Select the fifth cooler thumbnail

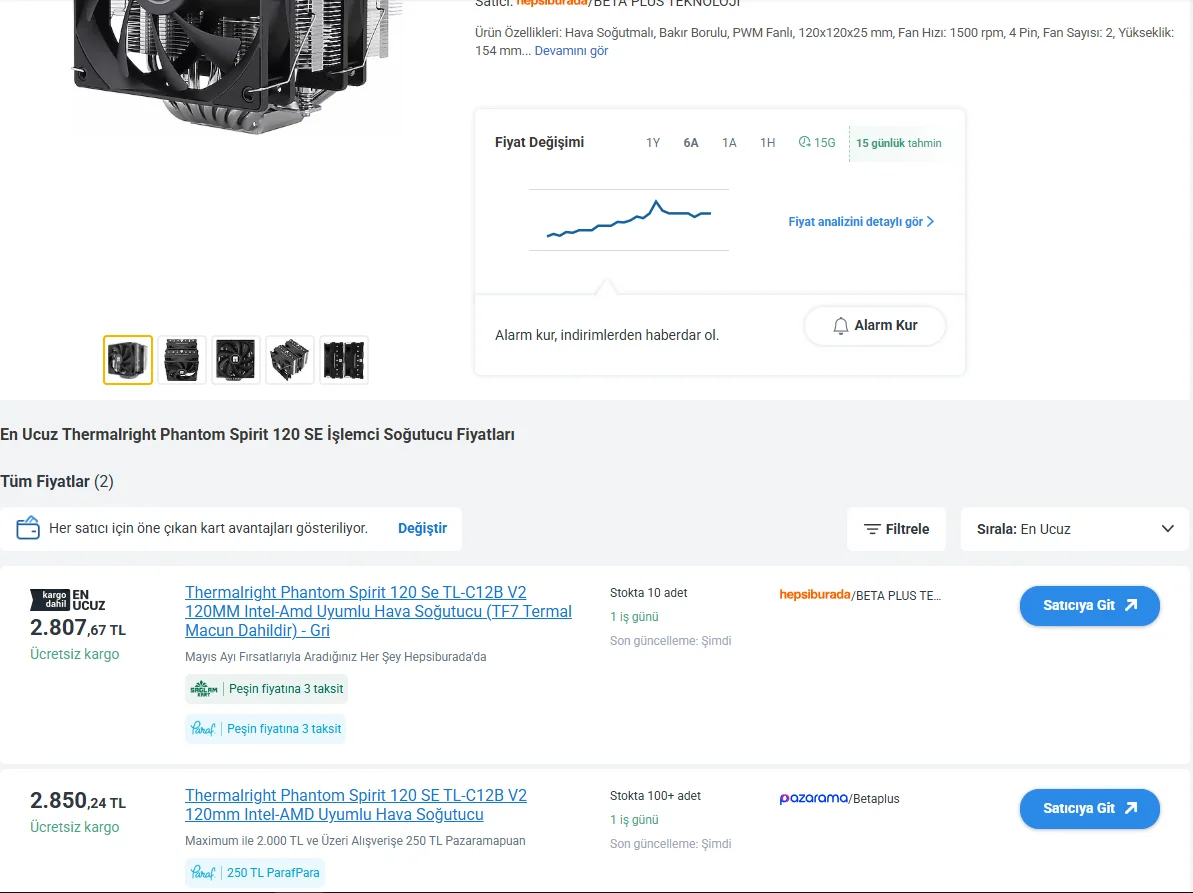click(344, 360)
